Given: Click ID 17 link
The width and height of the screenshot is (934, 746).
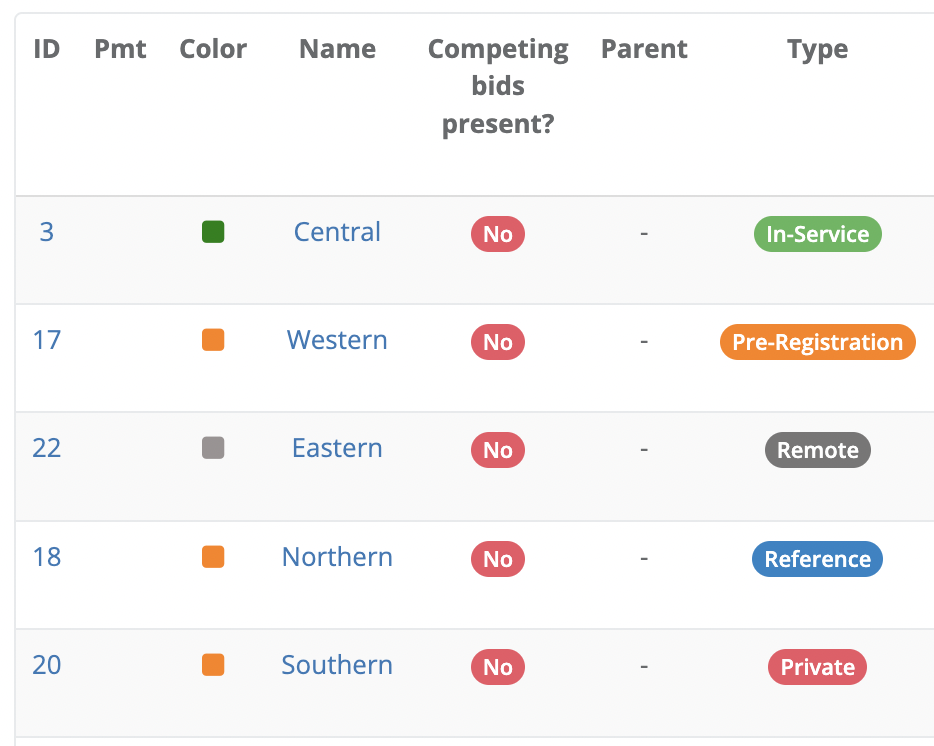Looking at the screenshot, I should coord(47,340).
